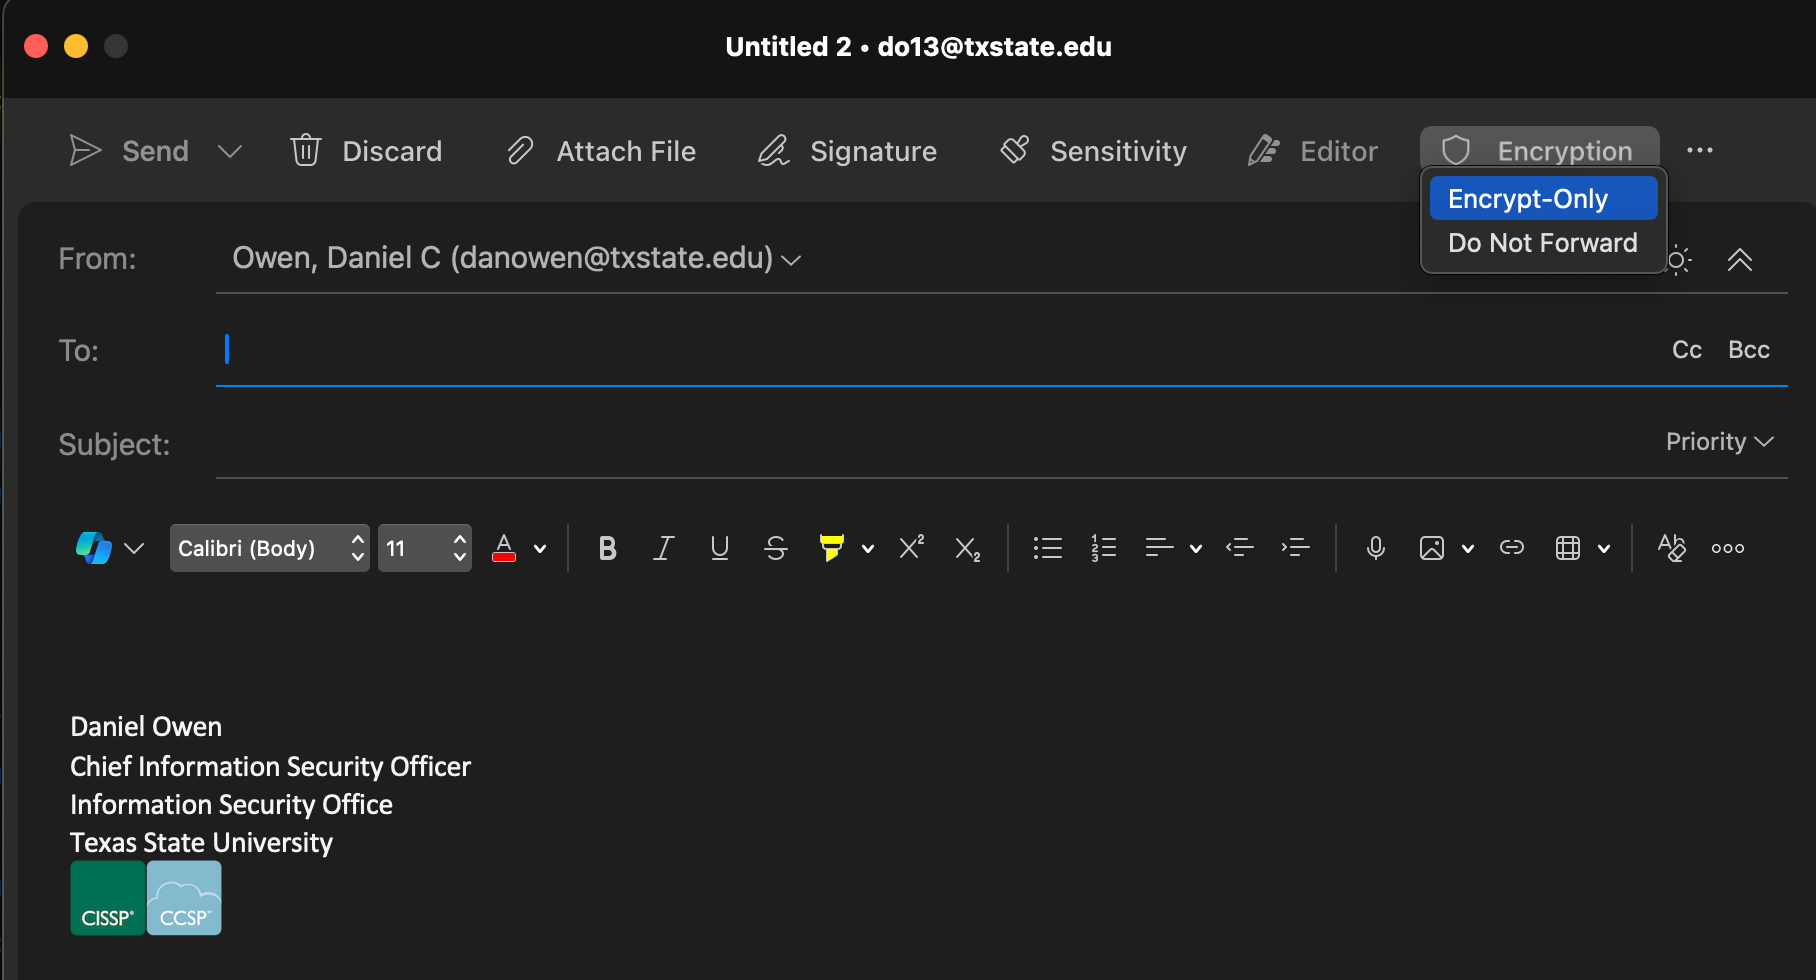Attach a file to the email
The width and height of the screenshot is (1816, 980).
pyautogui.click(x=600, y=150)
